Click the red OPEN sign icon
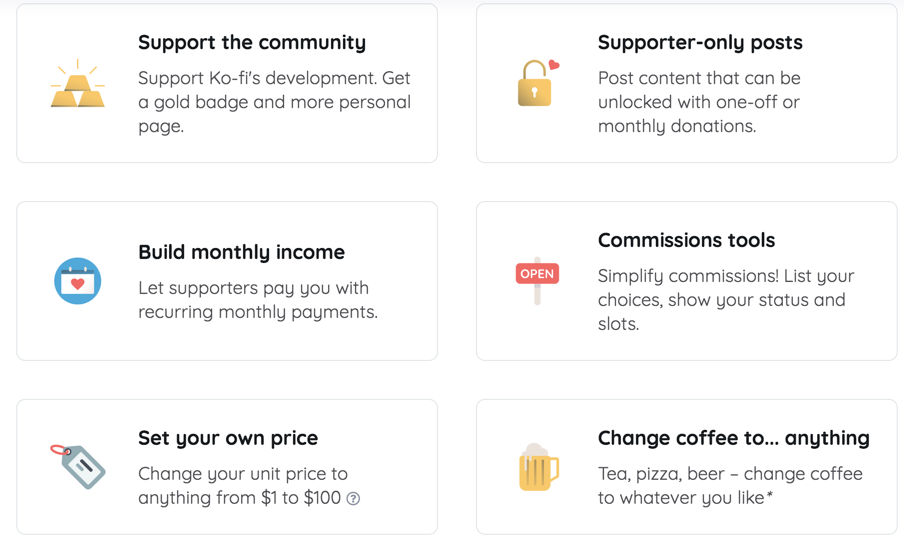The width and height of the screenshot is (904, 547). [x=537, y=275]
